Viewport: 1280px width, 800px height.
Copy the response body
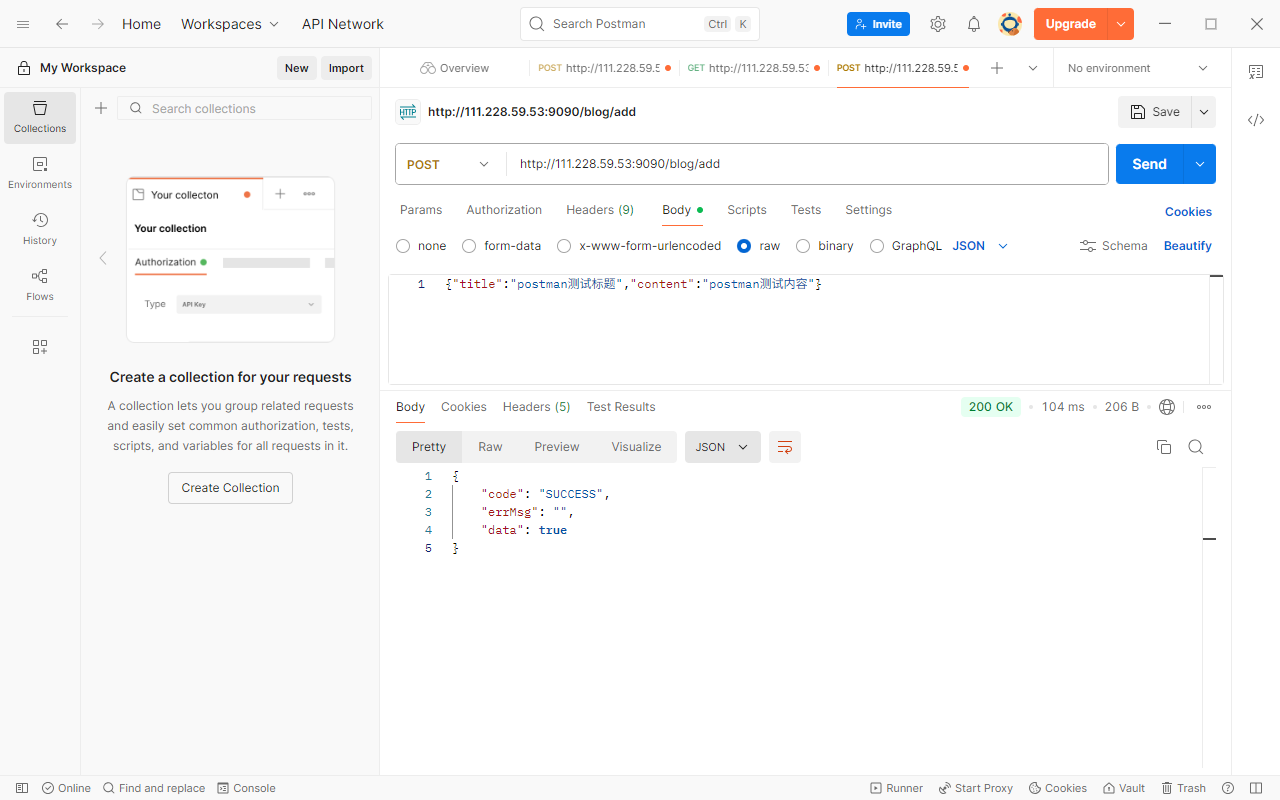click(1164, 447)
